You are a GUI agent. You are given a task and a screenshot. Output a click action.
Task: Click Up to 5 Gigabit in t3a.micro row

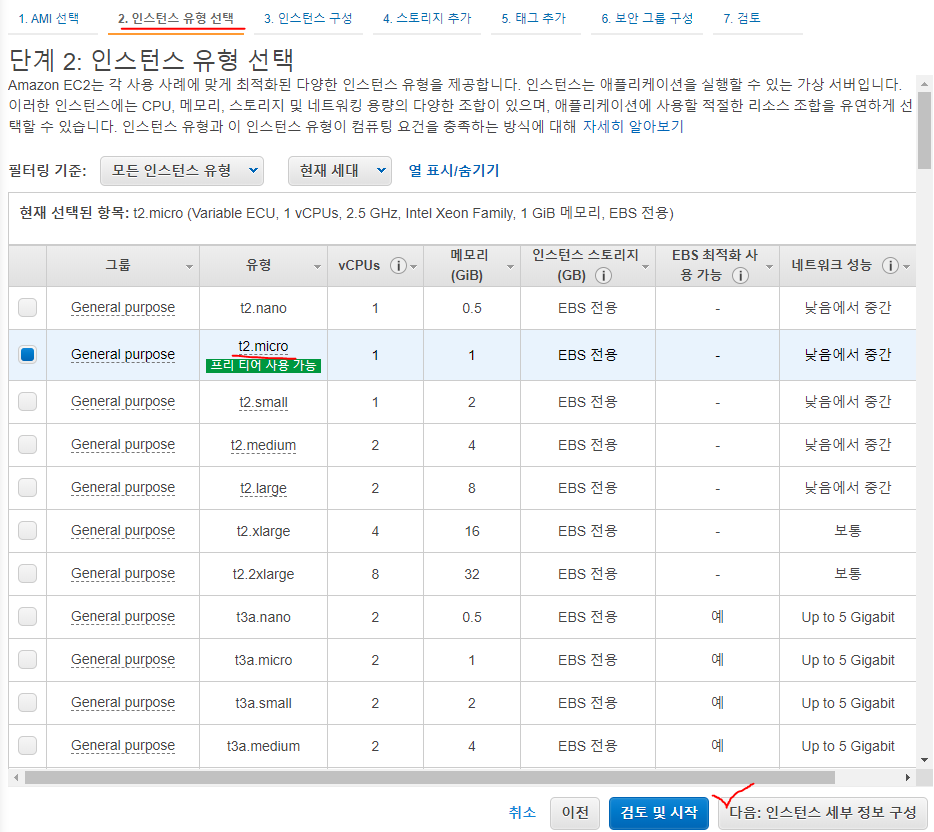(848, 660)
